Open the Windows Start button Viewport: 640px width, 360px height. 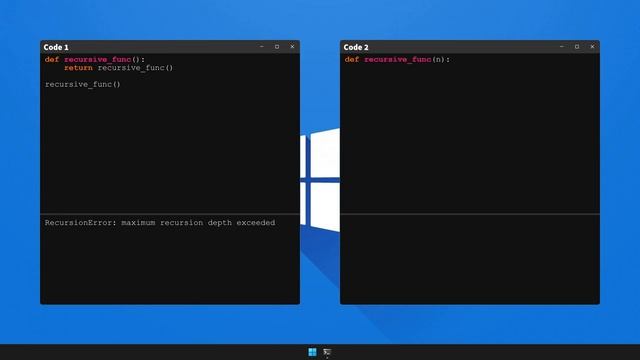(312, 352)
